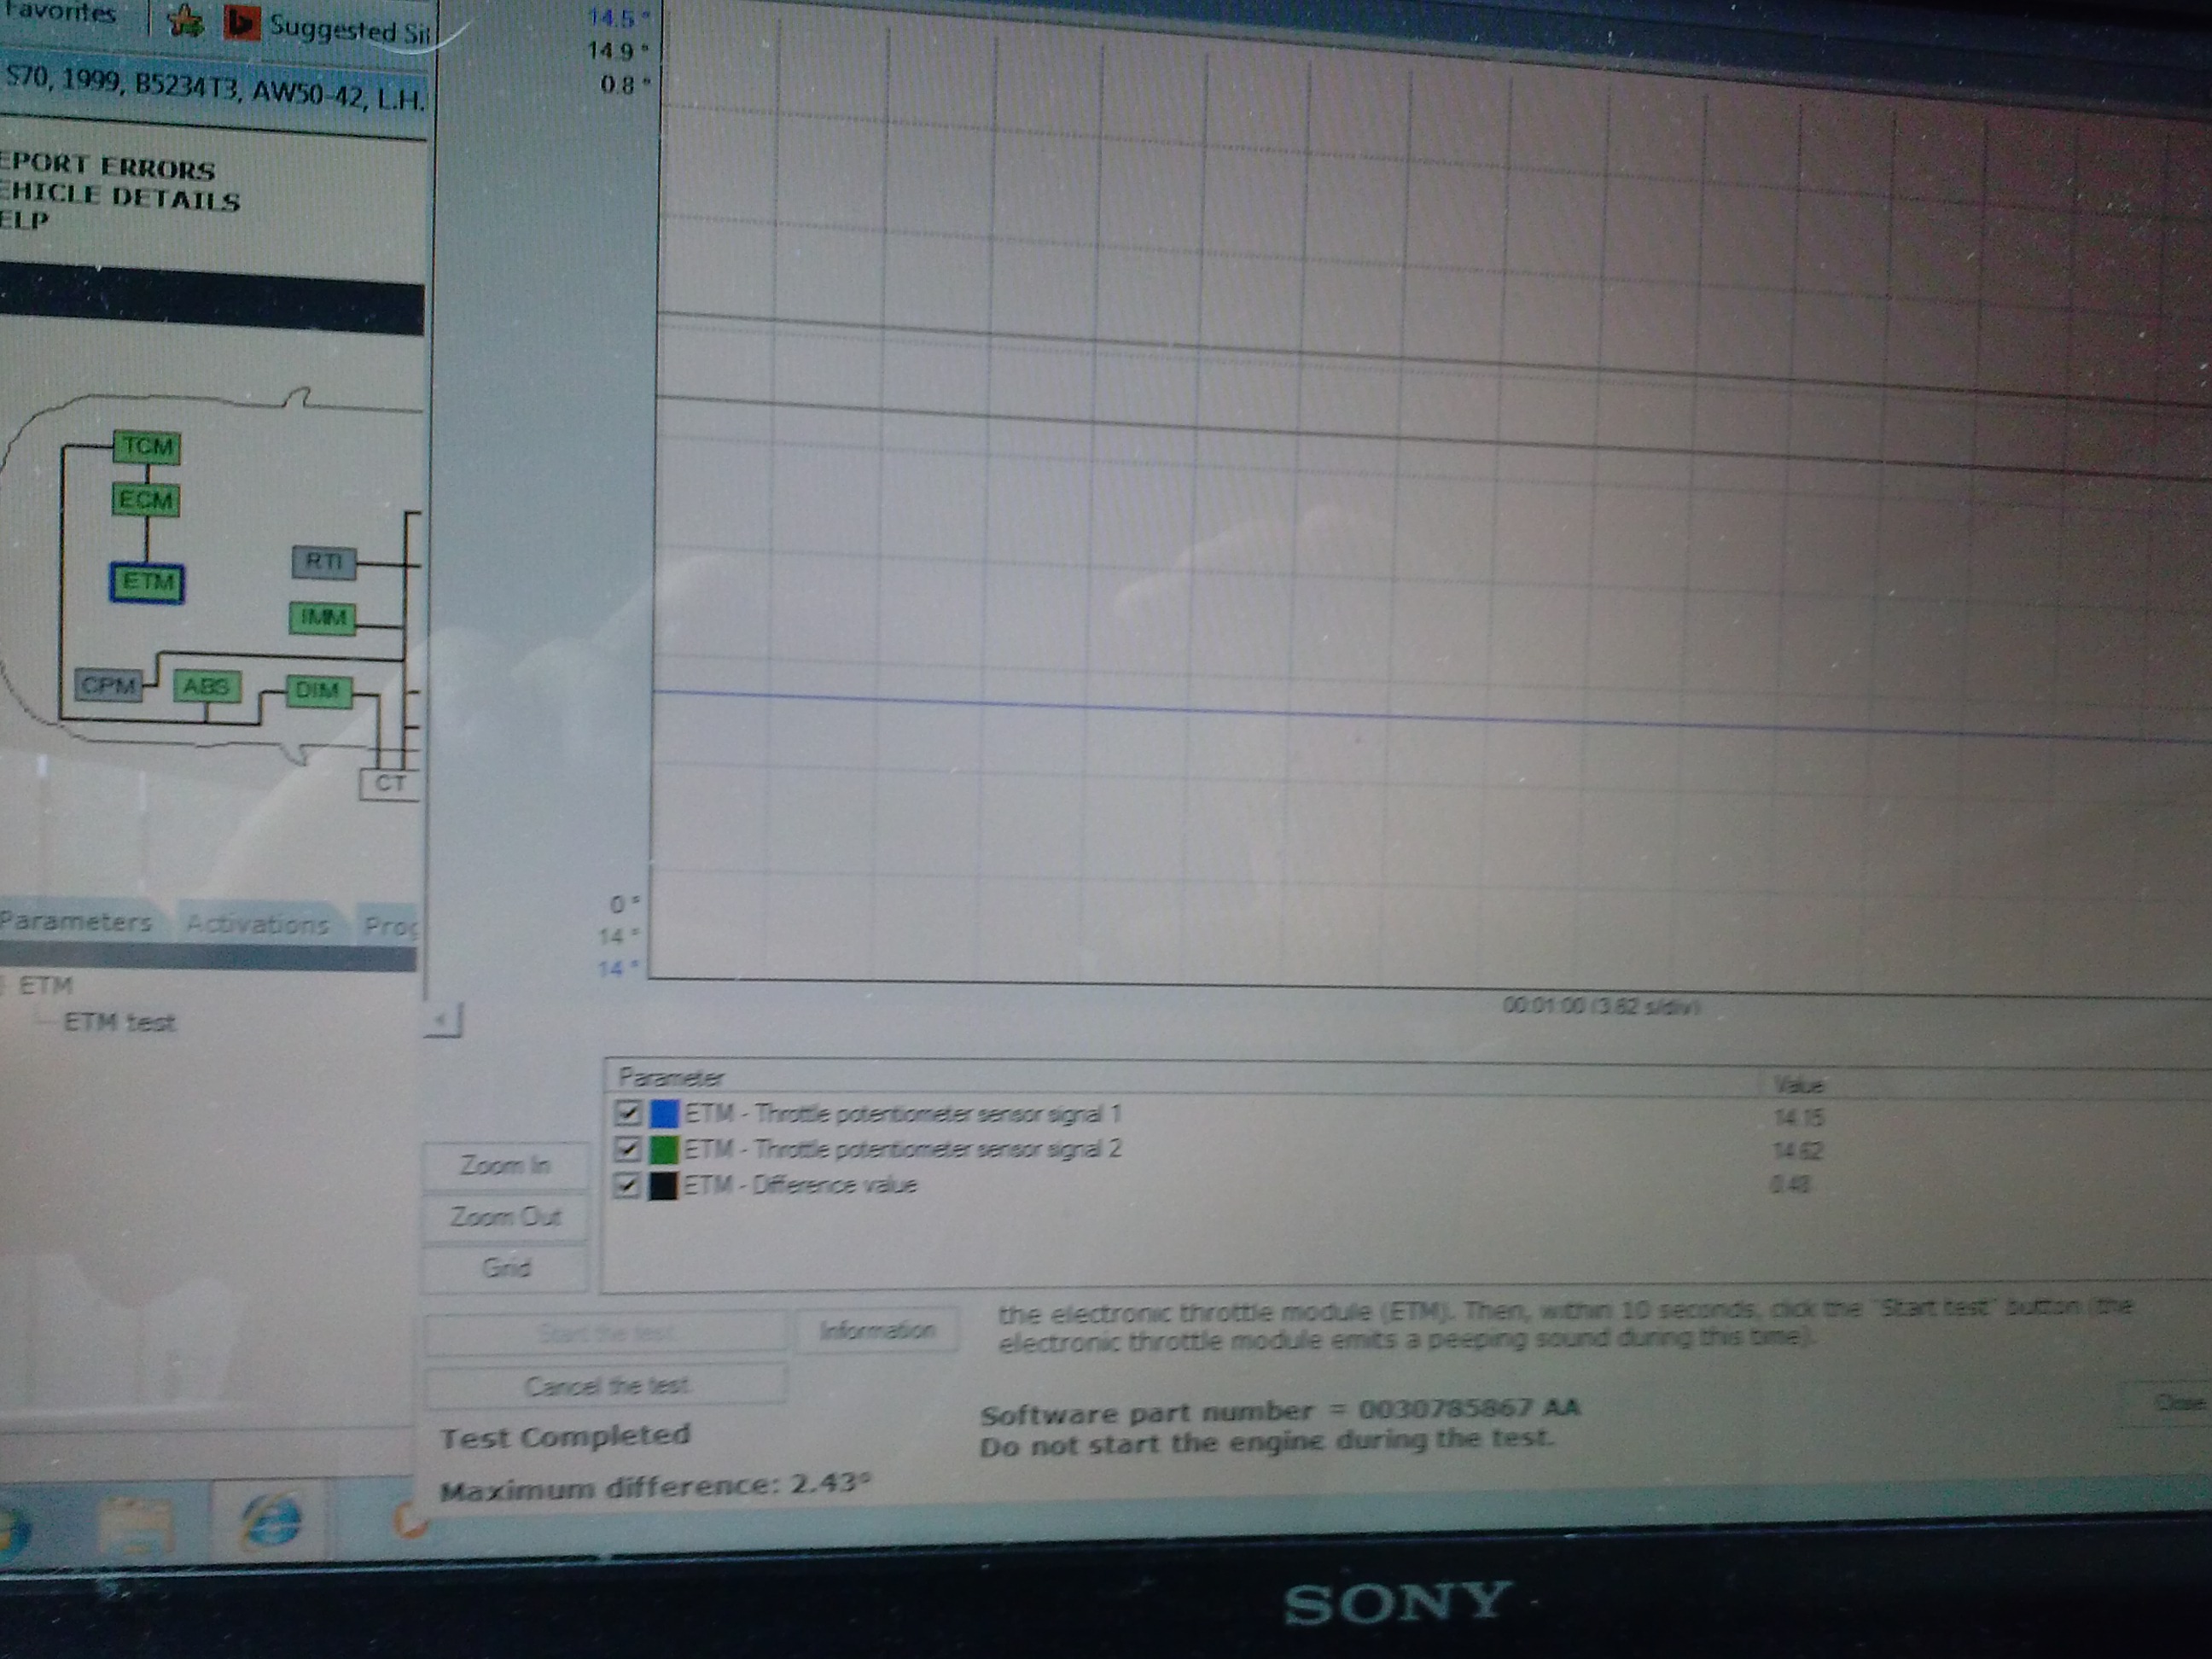The image size is (2212, 1659).
Task: Open the Parameters tab
Action: click(76, 921)
